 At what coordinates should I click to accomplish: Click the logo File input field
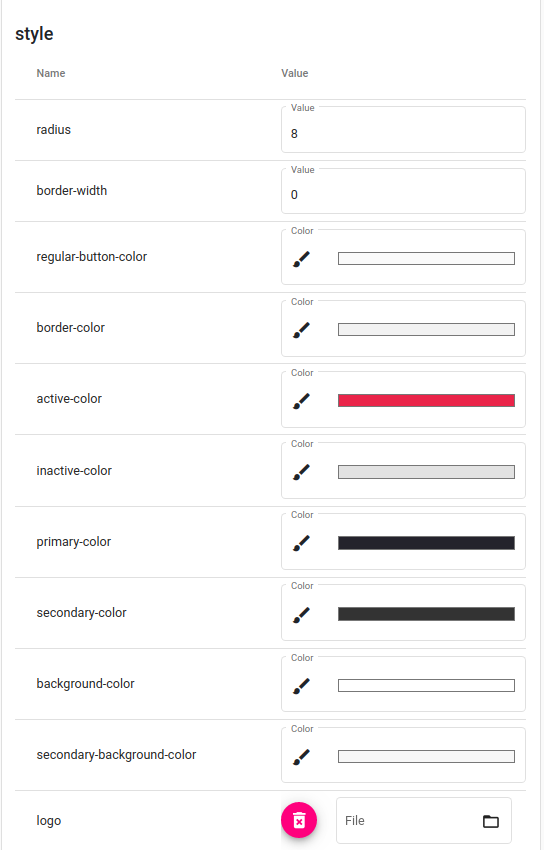(x=424, y=821)
